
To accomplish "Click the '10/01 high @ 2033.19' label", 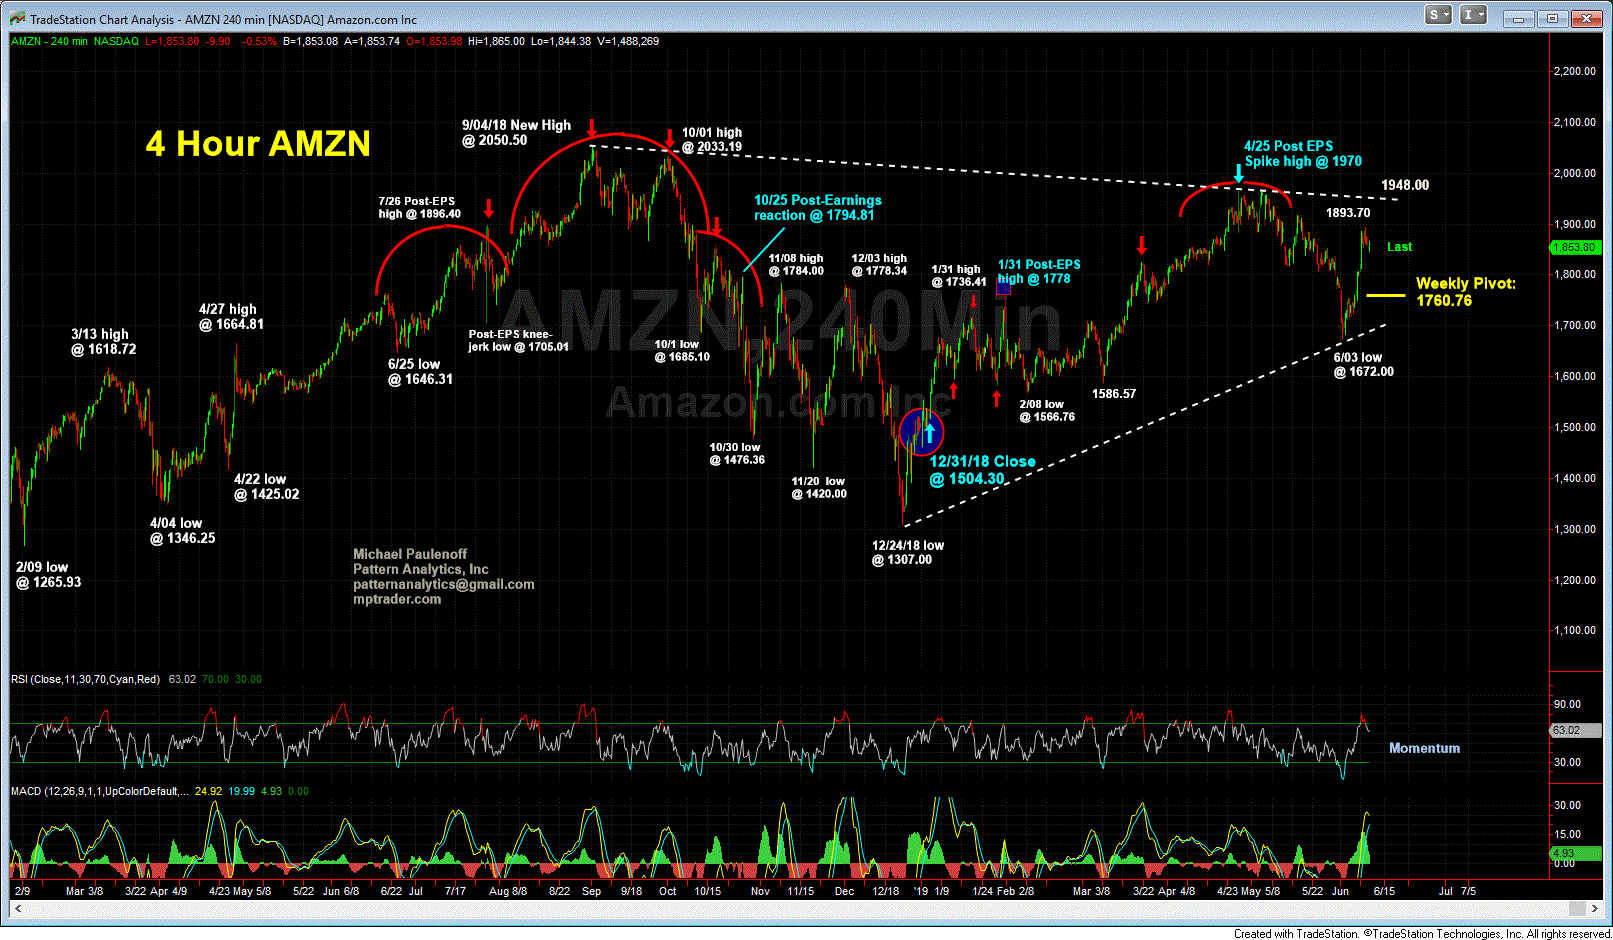I will (712, 139).
